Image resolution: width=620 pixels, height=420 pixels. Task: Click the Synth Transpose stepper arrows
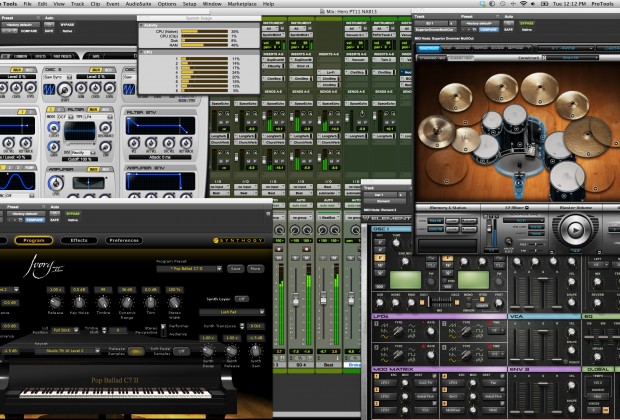[x=242, y=326]
